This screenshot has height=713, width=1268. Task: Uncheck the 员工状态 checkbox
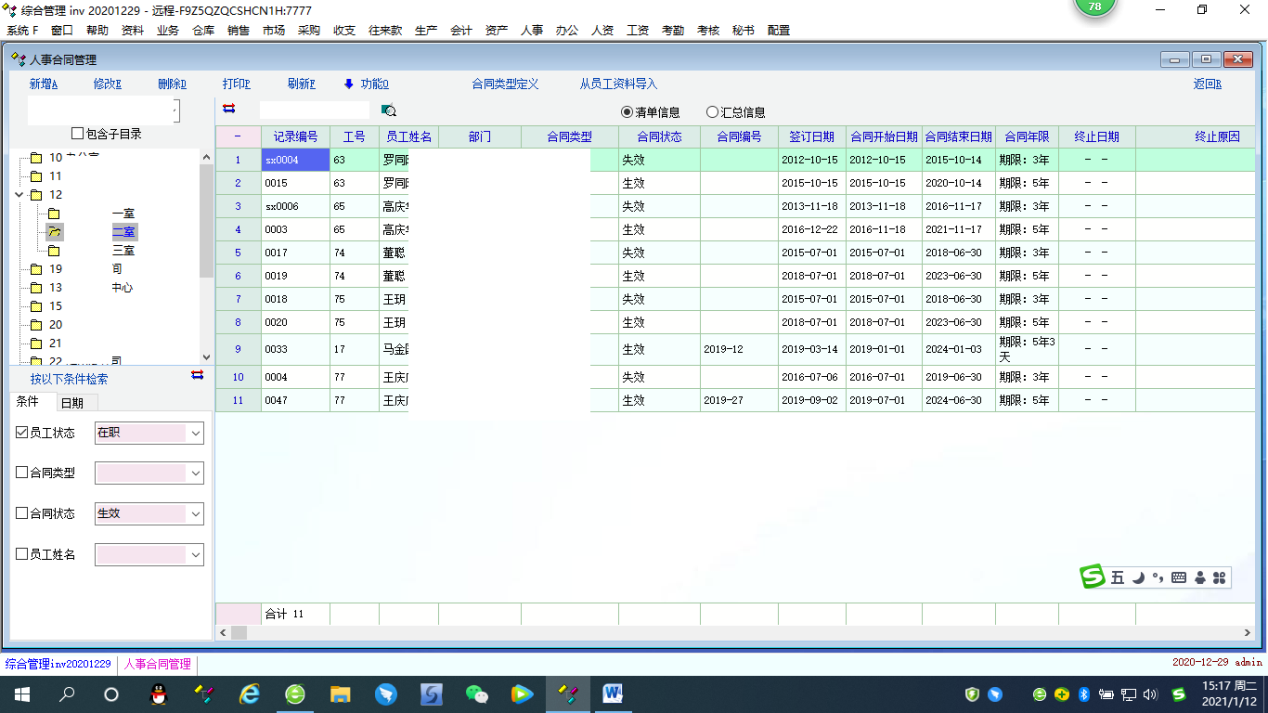coord(22,433)
